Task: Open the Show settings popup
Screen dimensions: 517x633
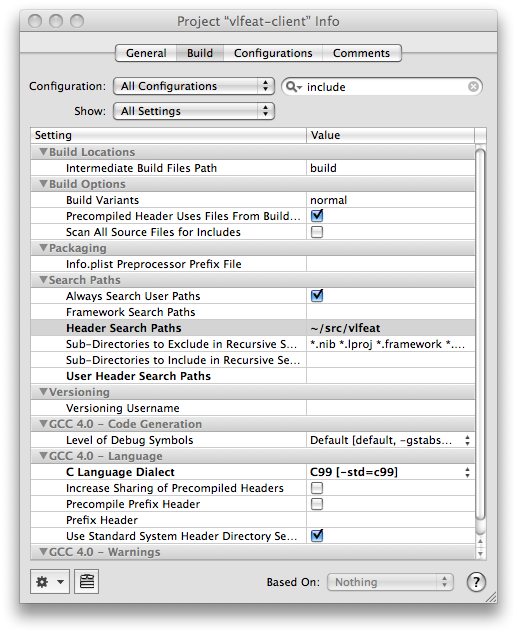Action: (194, 111)
